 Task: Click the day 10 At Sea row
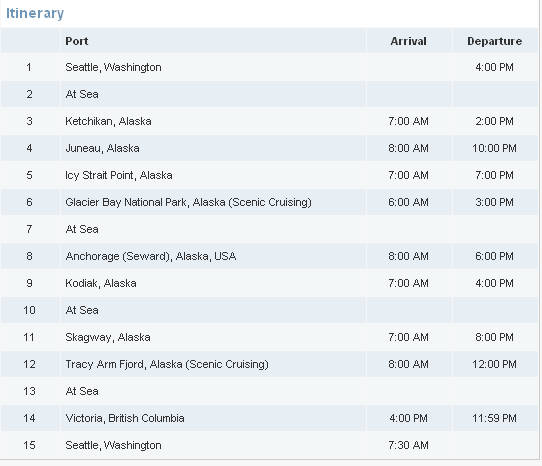[x=269, y=310]
